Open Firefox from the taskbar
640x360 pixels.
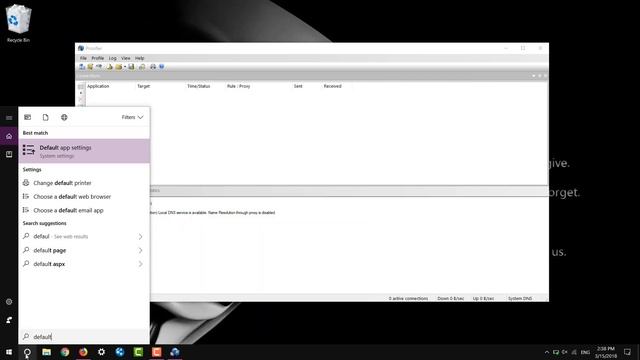coord(83,352)
